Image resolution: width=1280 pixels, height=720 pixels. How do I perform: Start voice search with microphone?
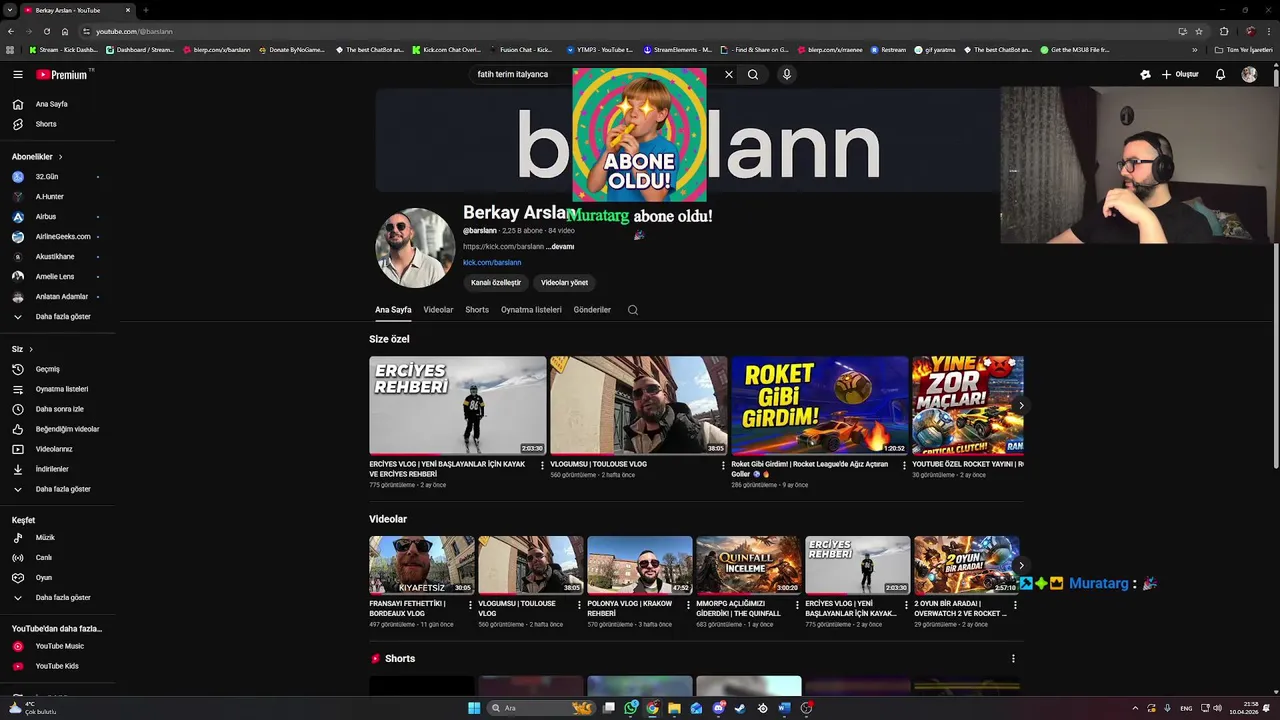click(787, 74)
